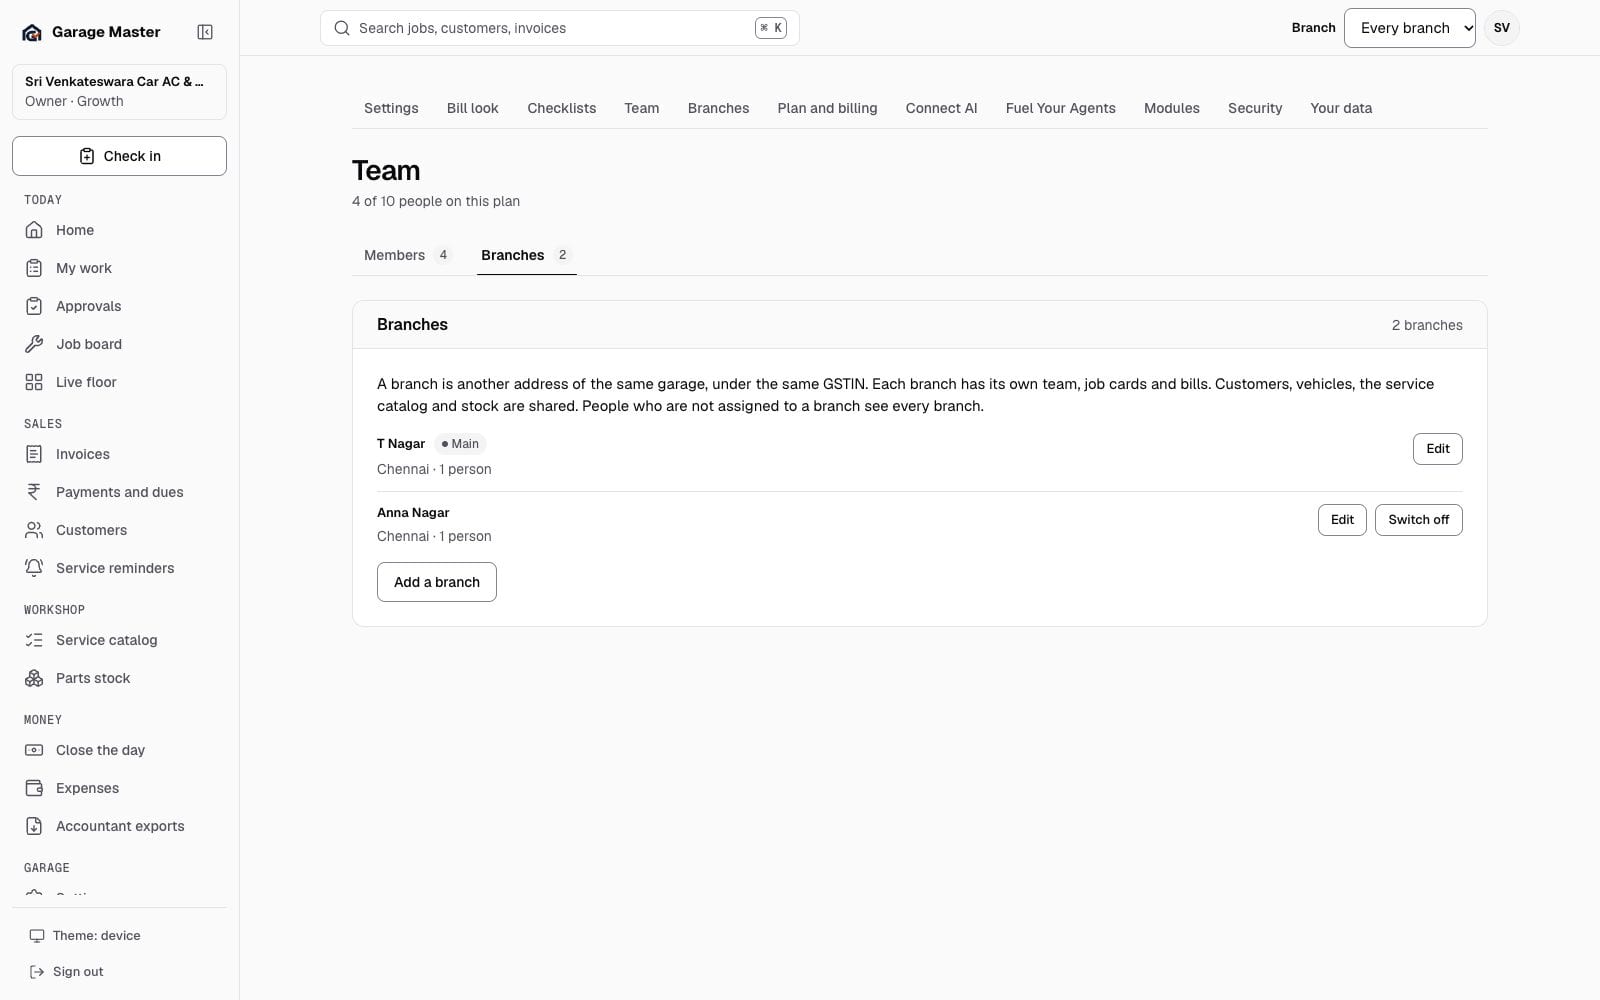Switch off the Anna Nagar branch
Image resolution: width=1600 pixels, height=1000 pixels.
1418,520
